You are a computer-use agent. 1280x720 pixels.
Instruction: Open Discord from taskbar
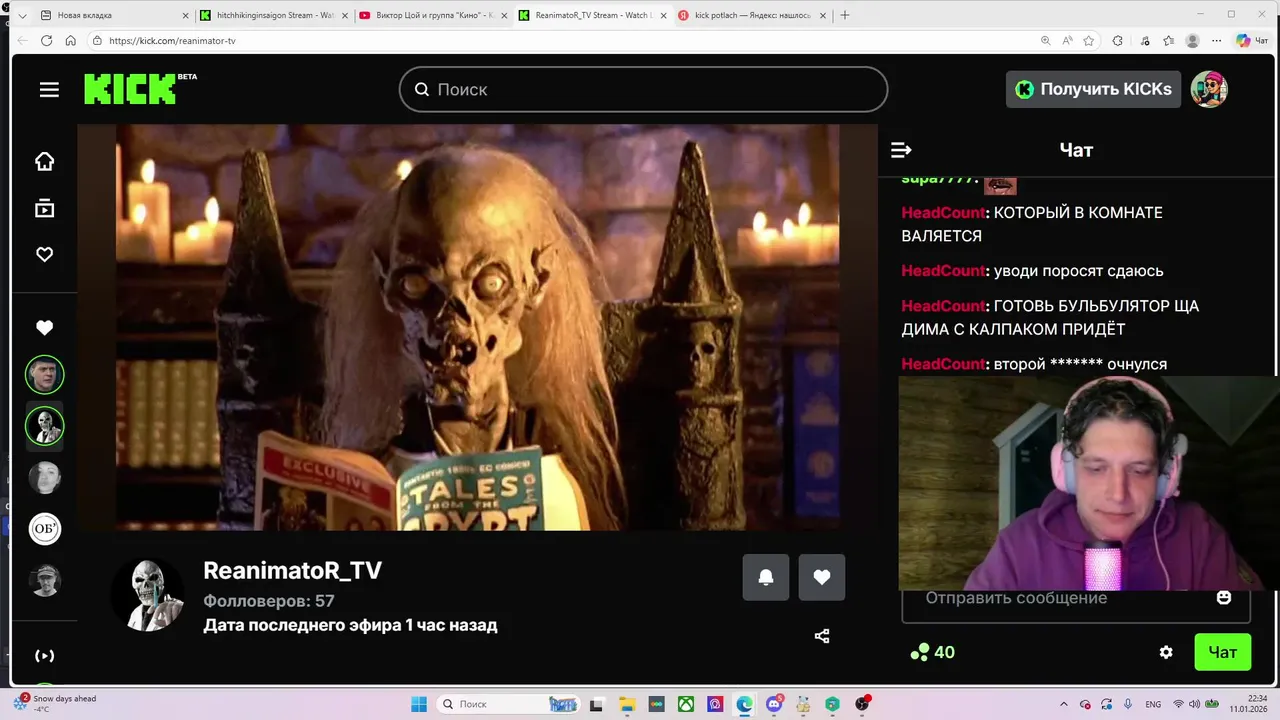(774, 704)
